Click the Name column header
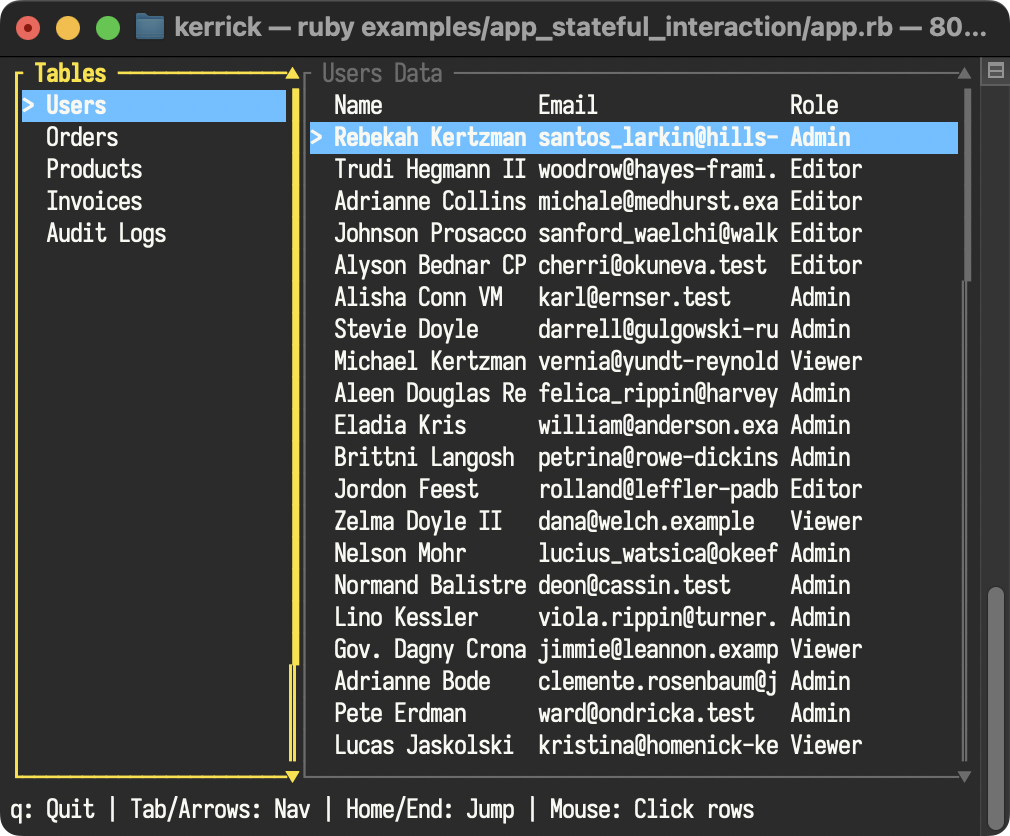 point(358,106)
